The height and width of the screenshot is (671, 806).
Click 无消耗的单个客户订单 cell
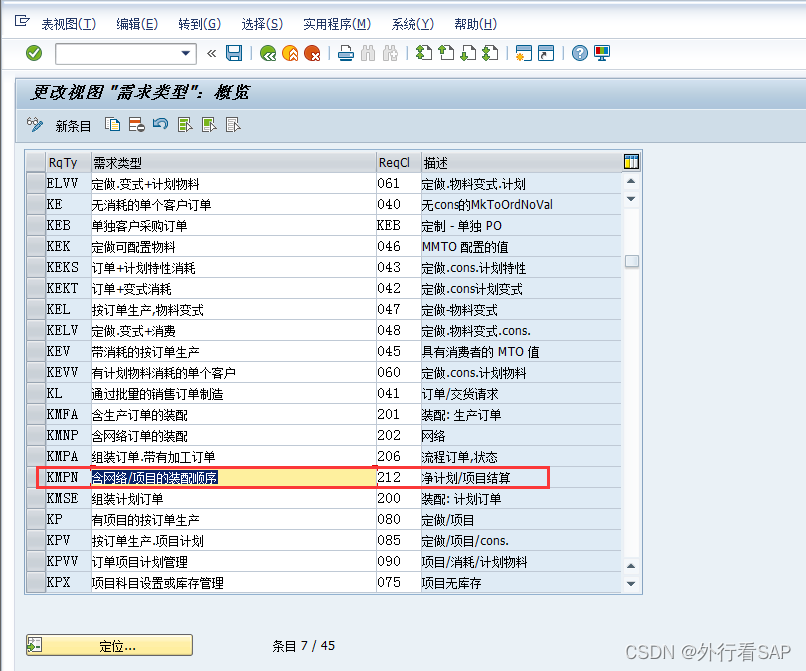pyautogui.click(x=233, y=205)
